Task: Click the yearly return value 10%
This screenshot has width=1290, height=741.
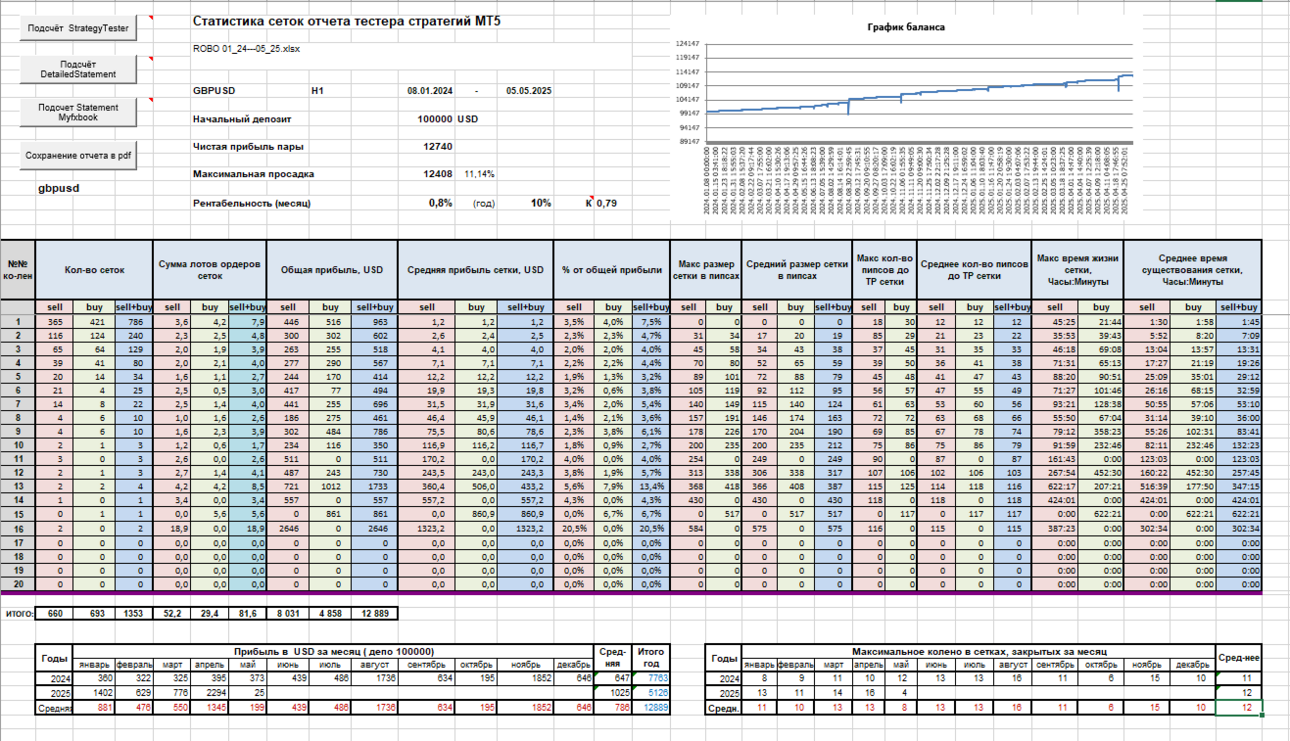Action: (541, 203)
